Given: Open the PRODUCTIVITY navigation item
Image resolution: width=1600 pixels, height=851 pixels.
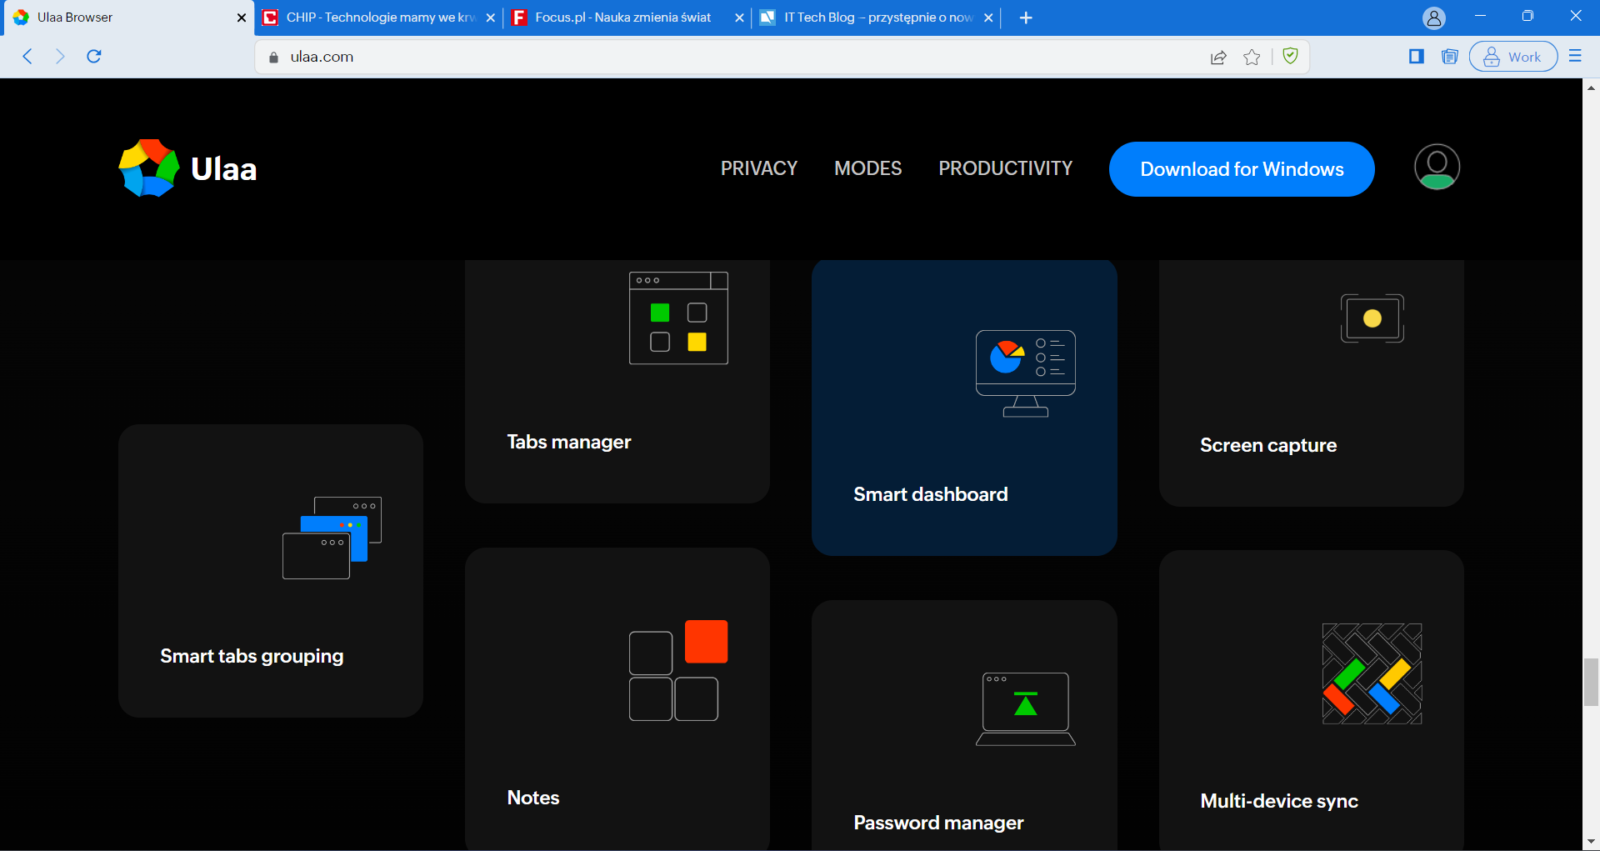Looking at the screenshot, I should pos(1005,169).
